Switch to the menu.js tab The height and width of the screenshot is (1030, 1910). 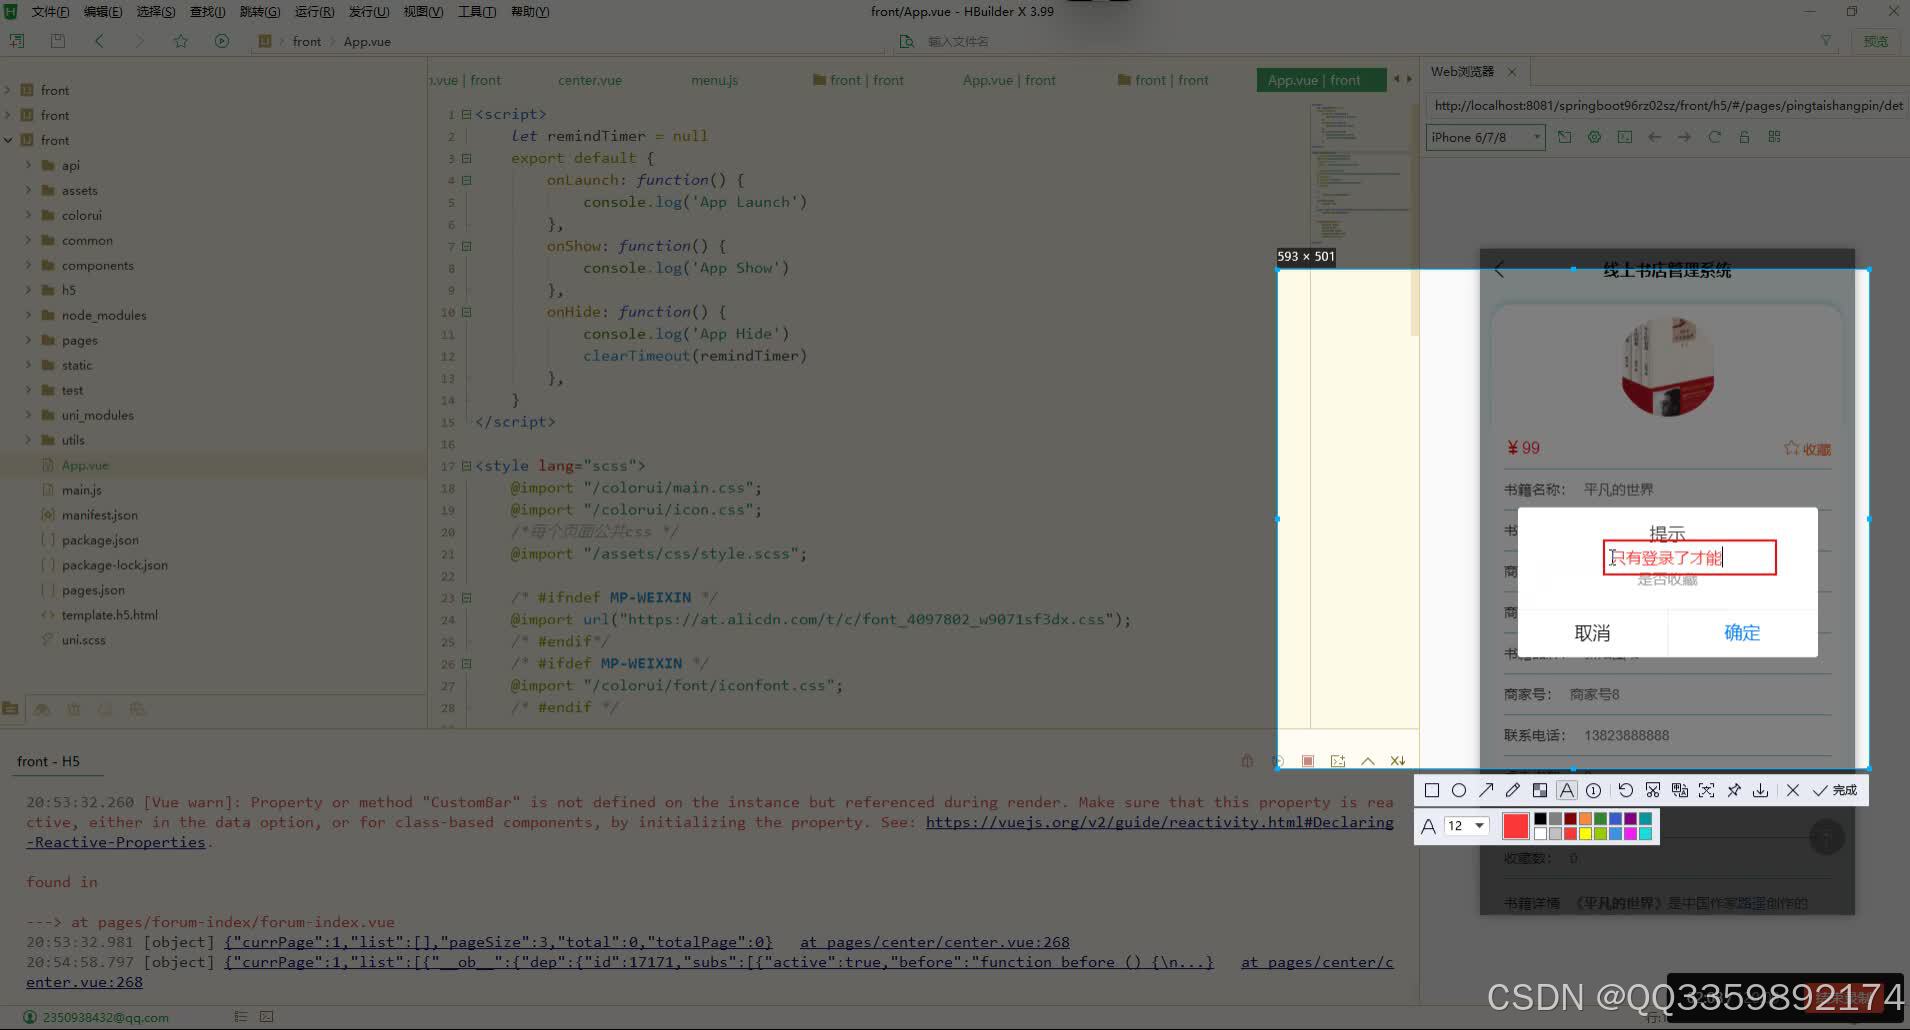pos(714,80)
